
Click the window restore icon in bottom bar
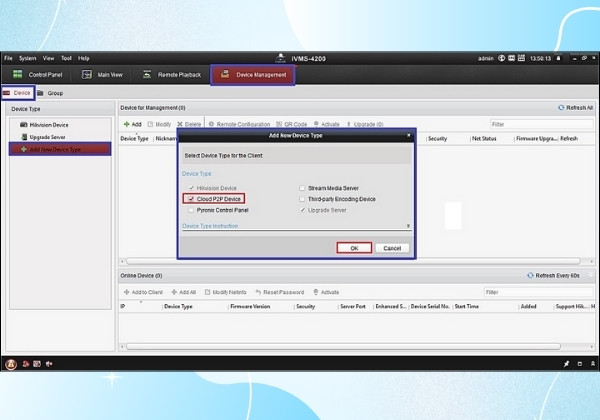click(580, 364)
